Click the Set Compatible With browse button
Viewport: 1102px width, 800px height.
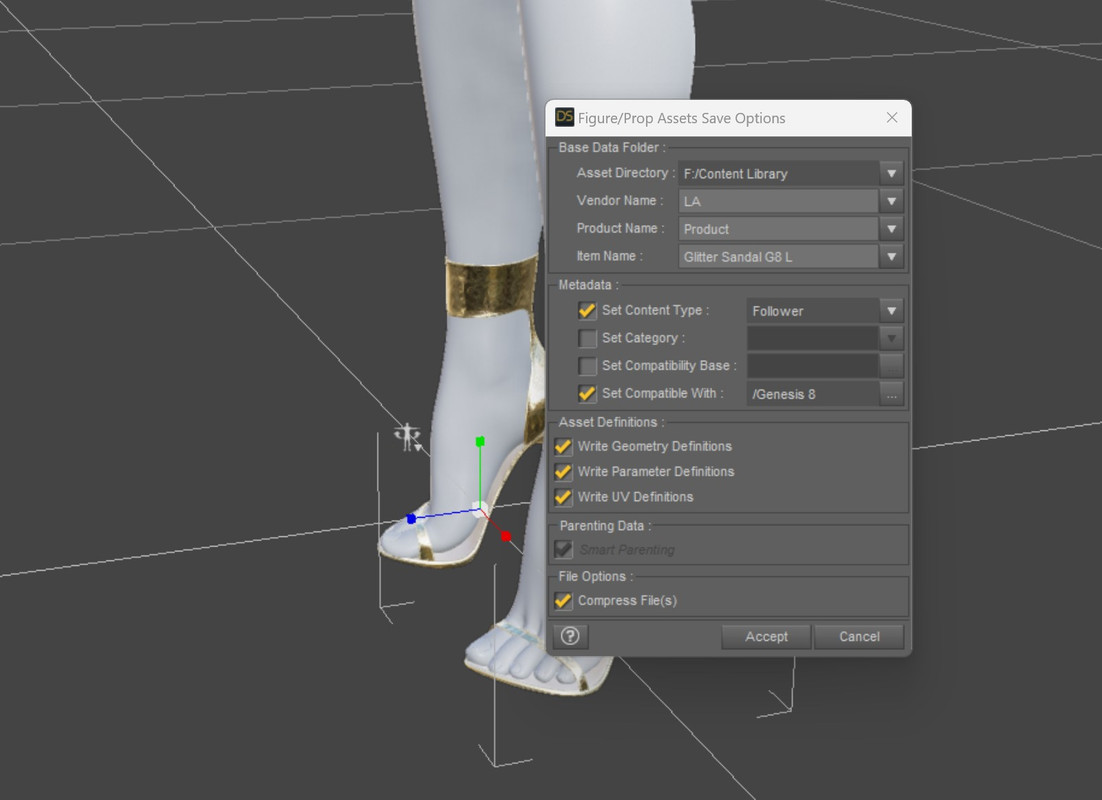coord(891,394)
